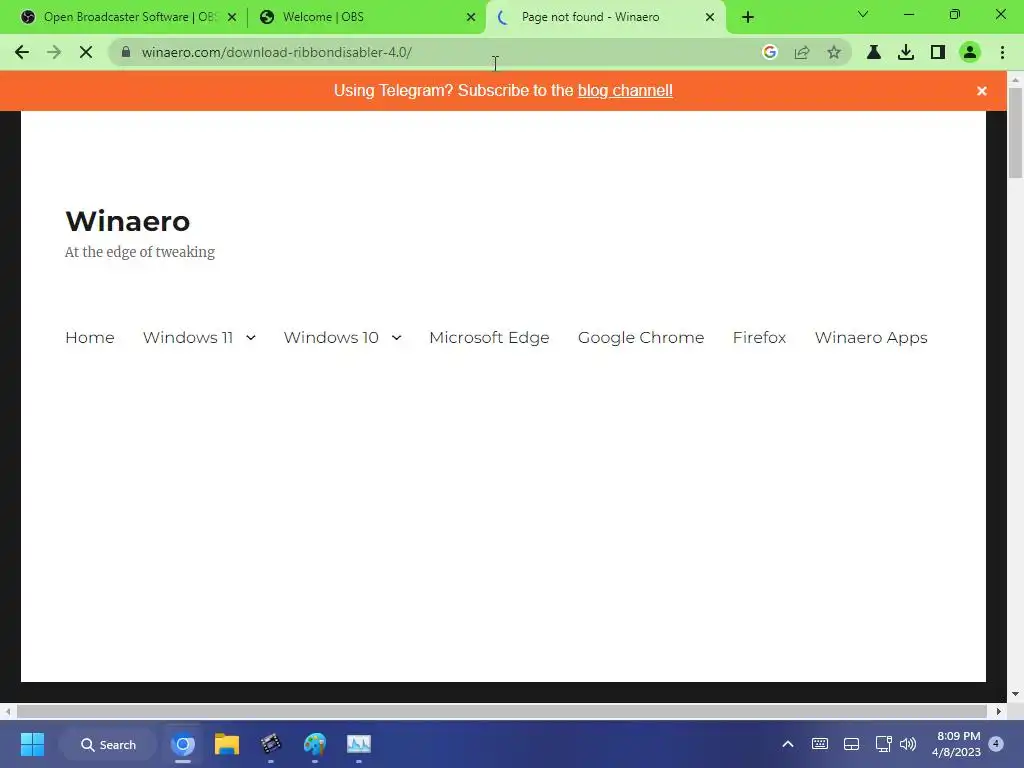Open Chrome Labs flask icon

point(874,52)
